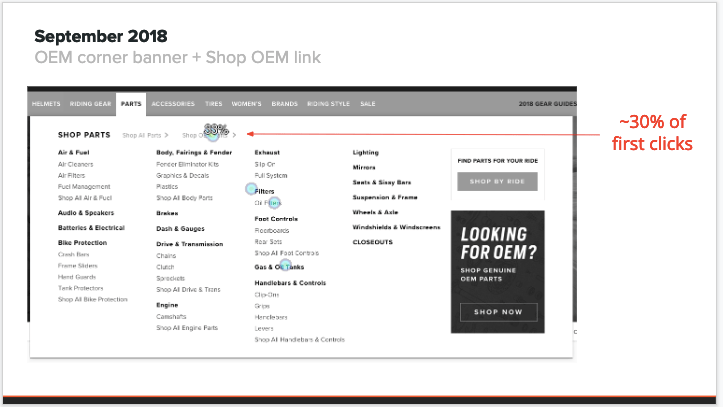Open the Helmets navigation menu
The image size is (723, 407).
pyautogui.click(x=46, y=104)
